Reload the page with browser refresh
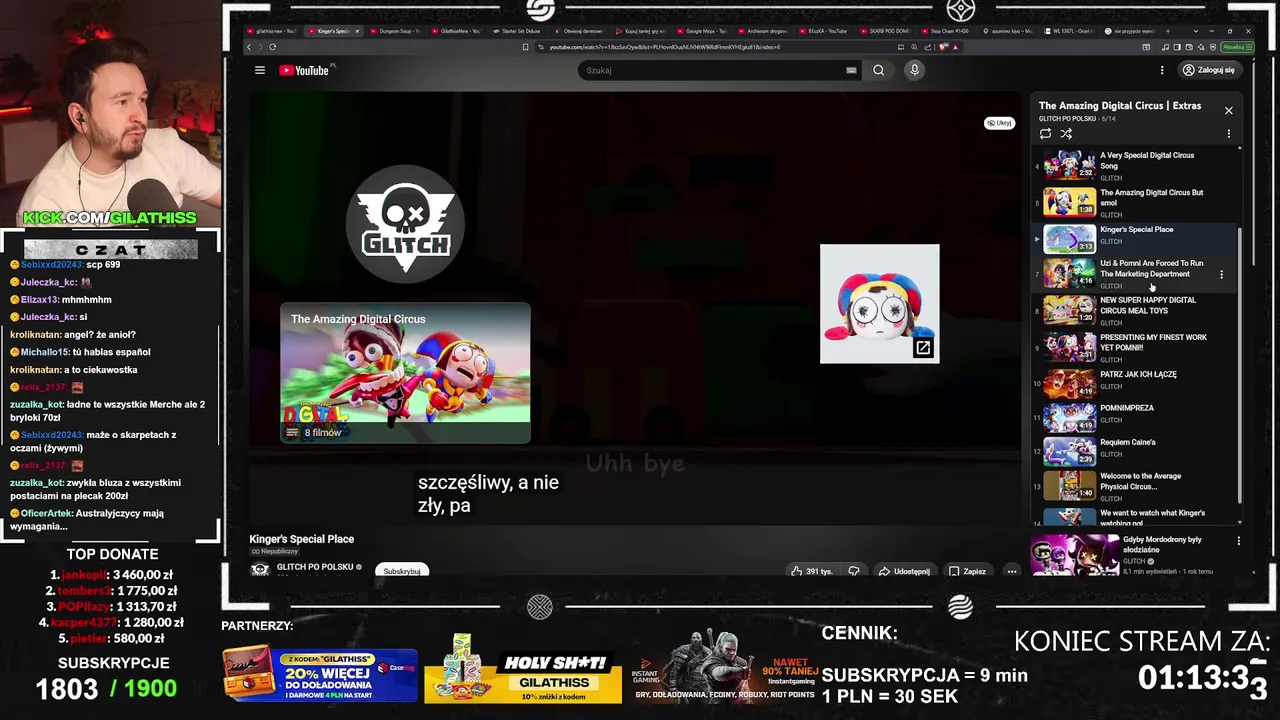 coord(272,47)
